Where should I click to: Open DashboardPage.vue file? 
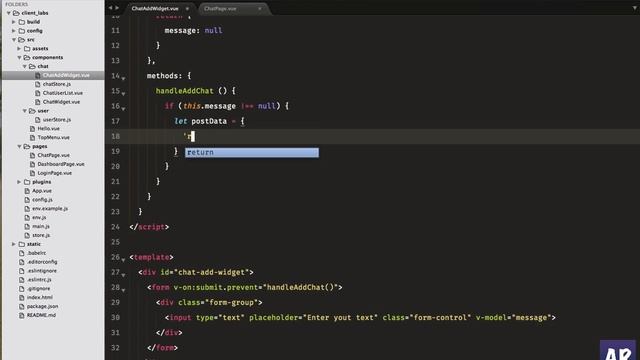(x=61, y=164)
